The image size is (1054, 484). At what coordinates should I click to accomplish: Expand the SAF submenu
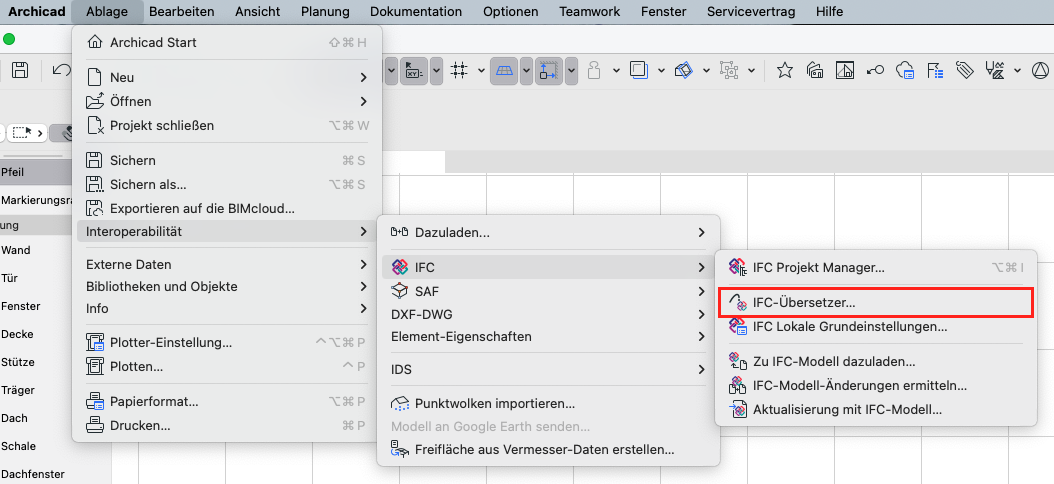click(x=549, y=291)
